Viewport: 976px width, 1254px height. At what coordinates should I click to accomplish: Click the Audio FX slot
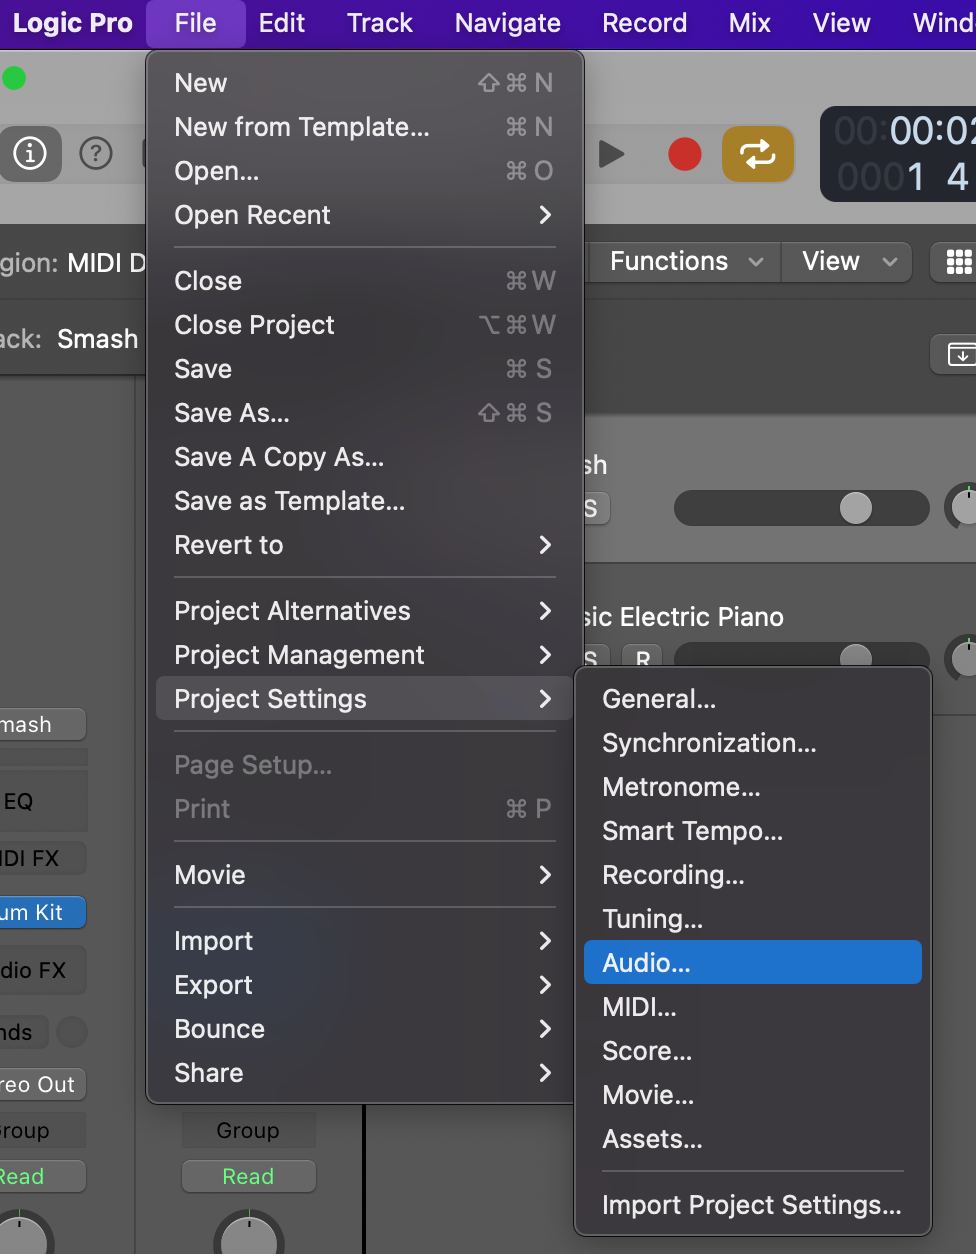click(43, 970)
